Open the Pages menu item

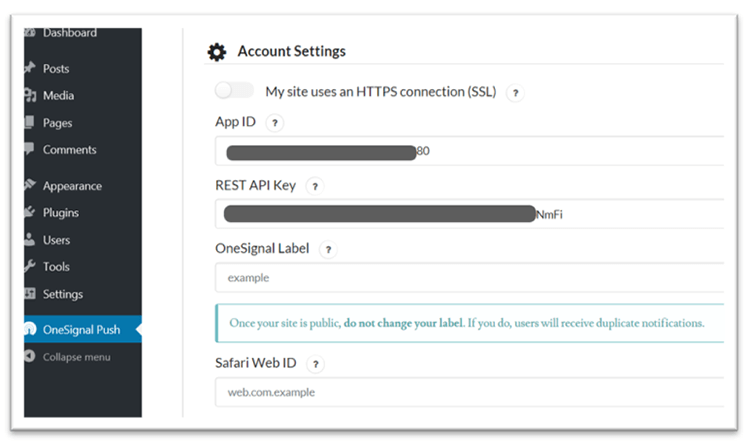(x=57, y=123)
